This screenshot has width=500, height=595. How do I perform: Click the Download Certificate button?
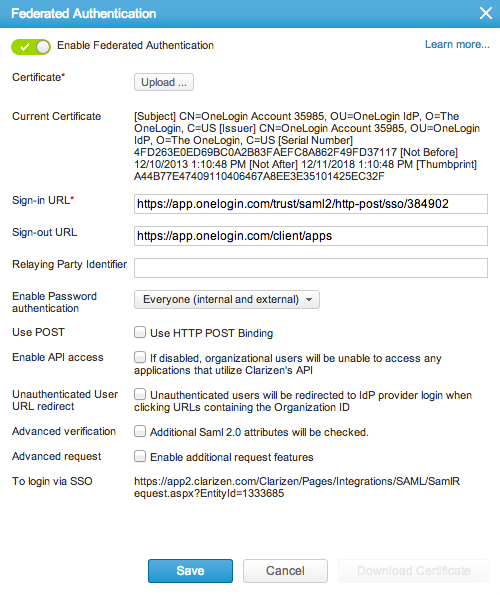pos(414,571)
